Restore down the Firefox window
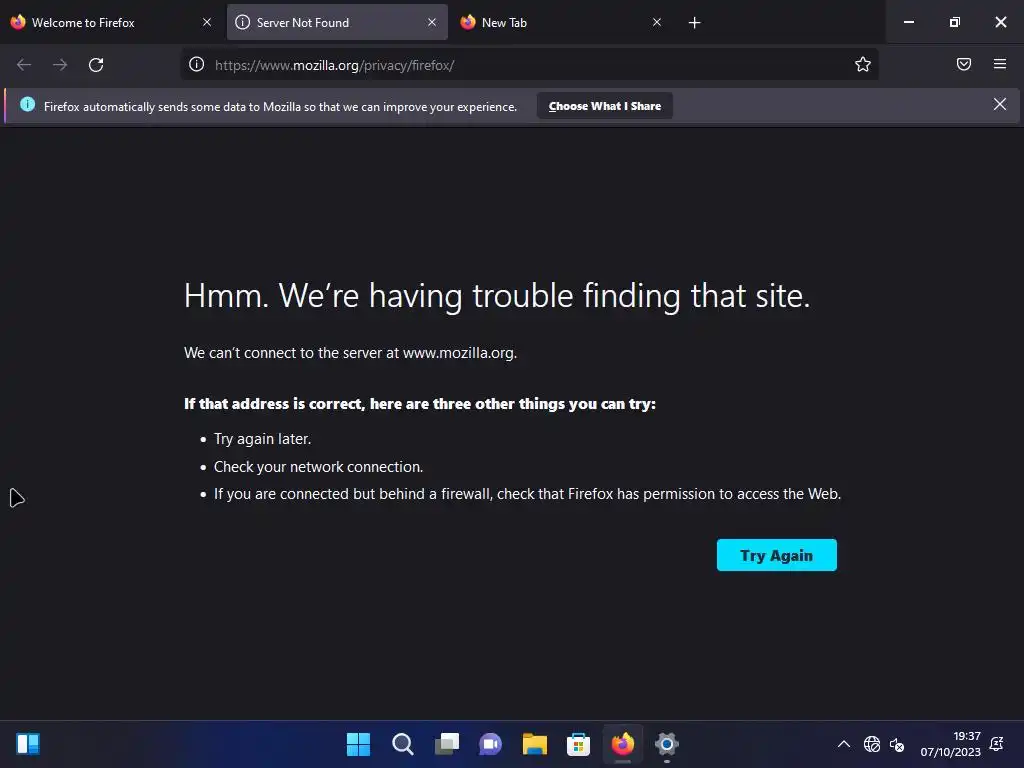Image resolution: width=1024 pixels, height=768 pixels. [x=955, y=22]
